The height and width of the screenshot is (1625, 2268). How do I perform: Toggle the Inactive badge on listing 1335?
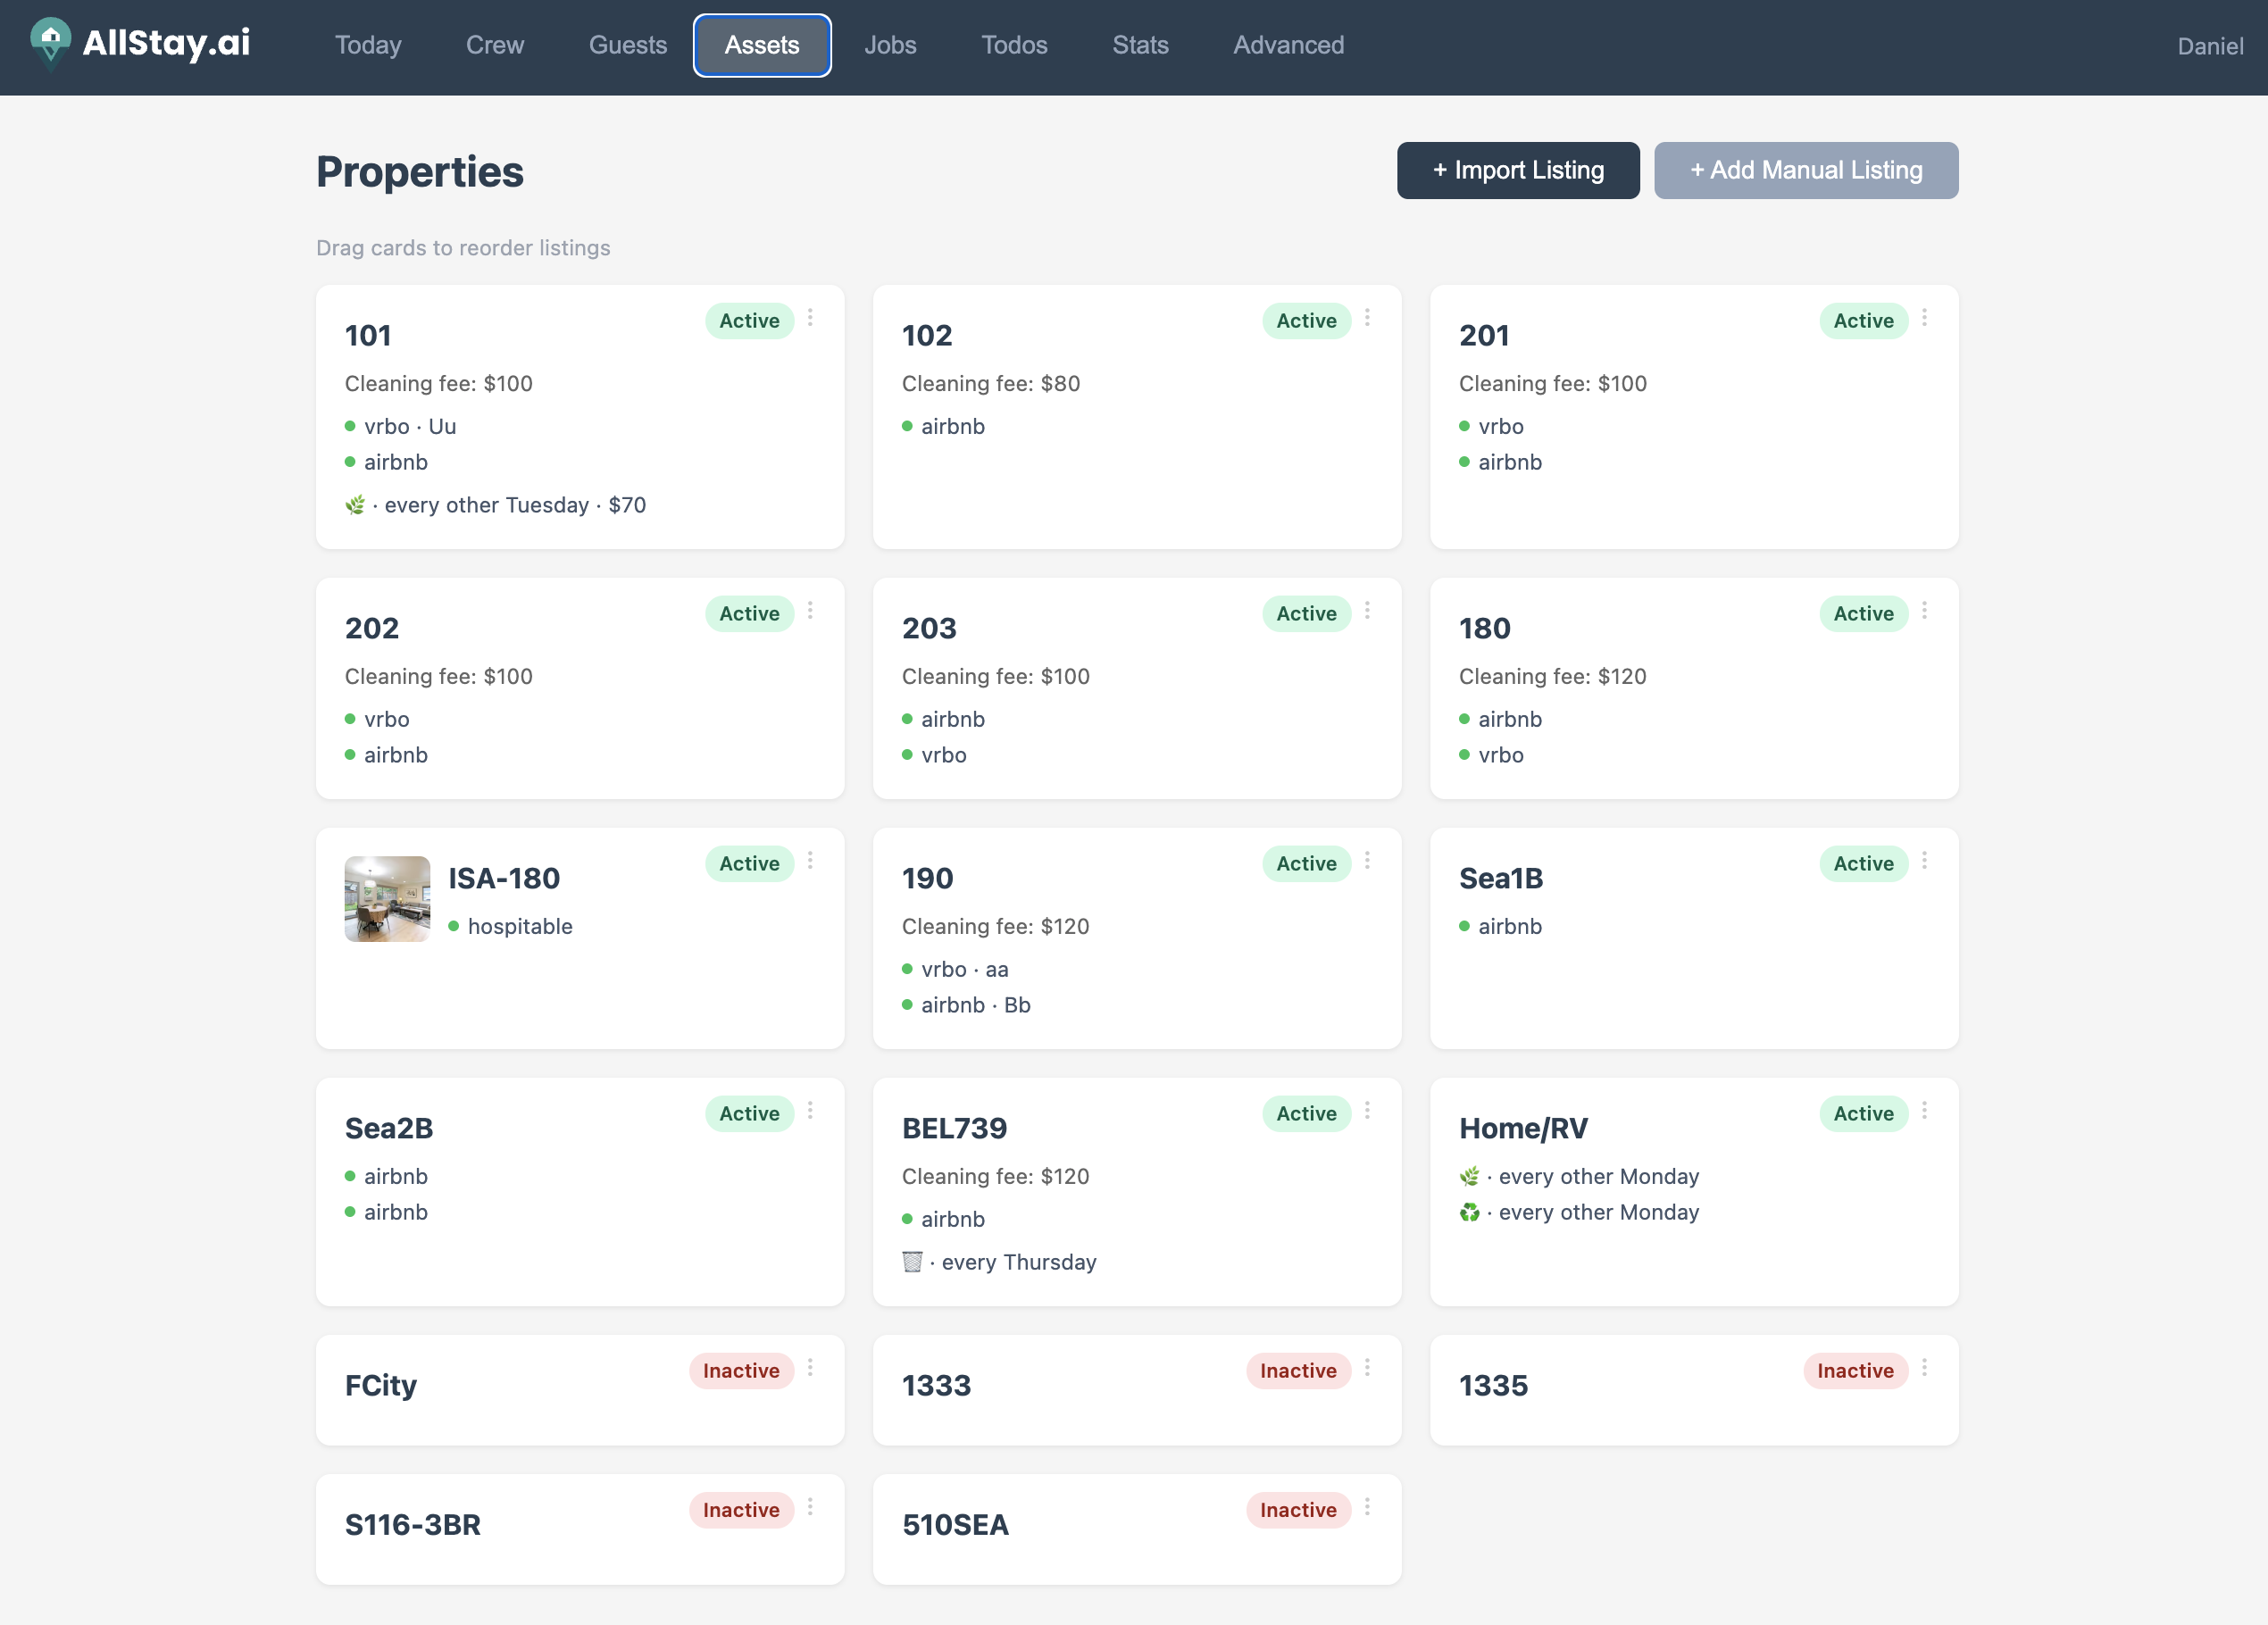(1855, 1370)
